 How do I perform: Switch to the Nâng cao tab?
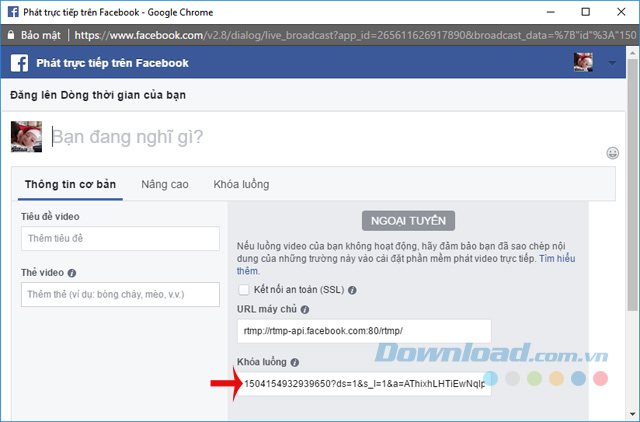[x=165, y=184]
